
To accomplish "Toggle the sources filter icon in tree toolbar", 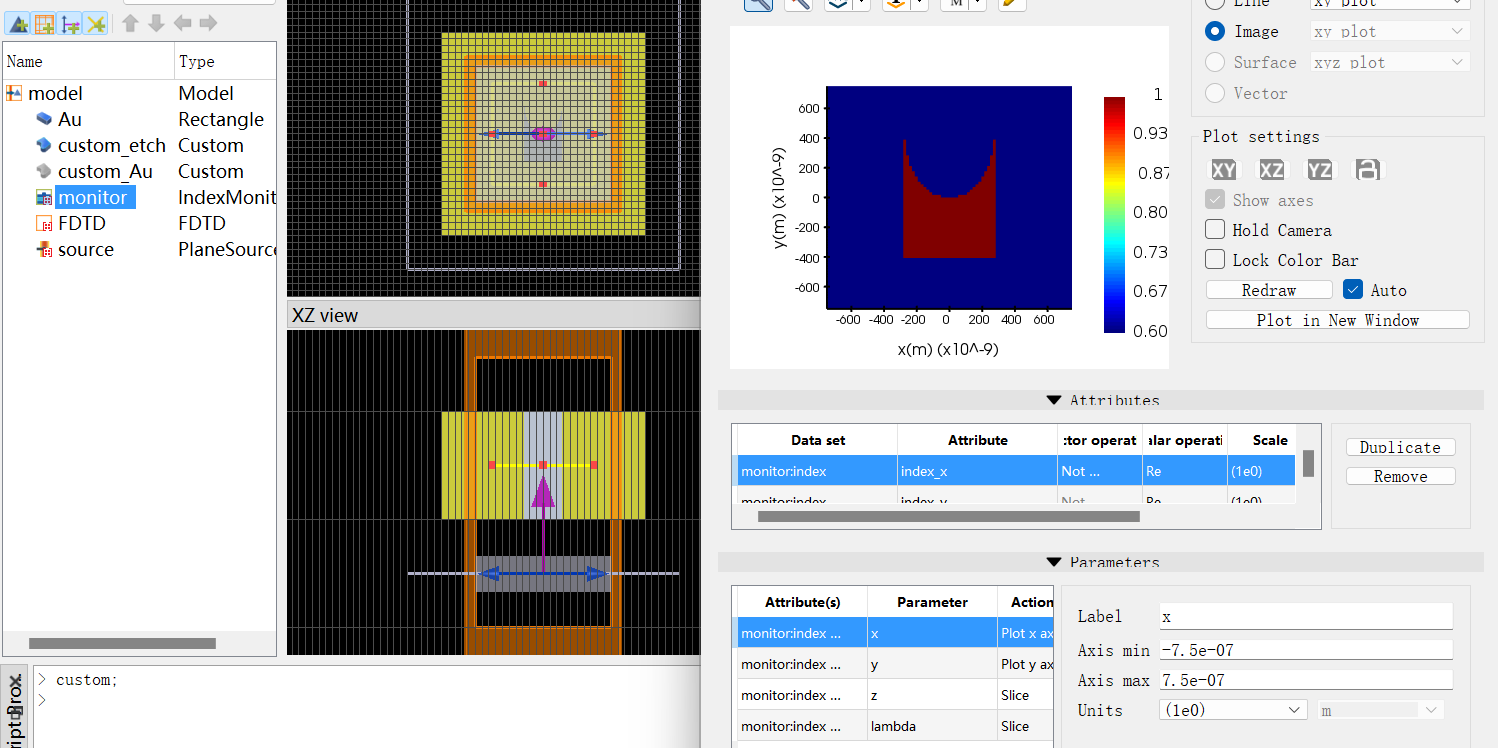I will [x=70, y=23].
